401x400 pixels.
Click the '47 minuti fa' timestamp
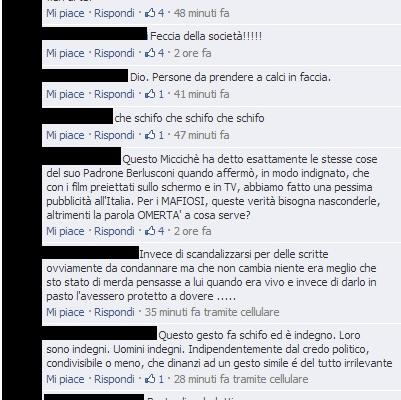pos(202,135)
